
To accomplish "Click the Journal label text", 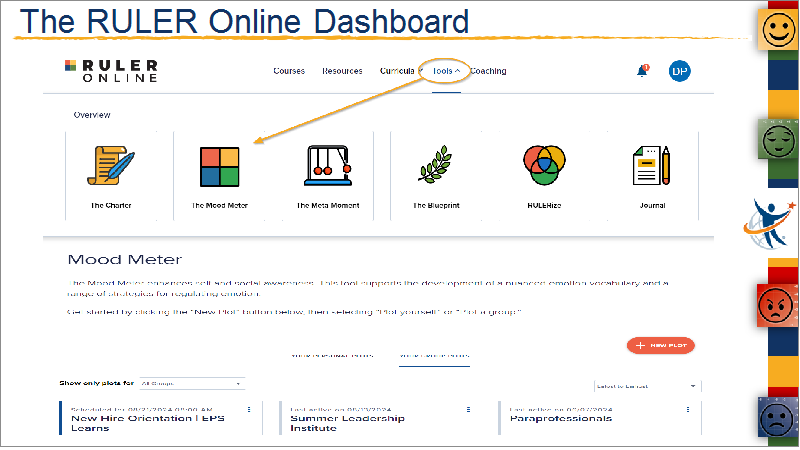I will point(652,206).
